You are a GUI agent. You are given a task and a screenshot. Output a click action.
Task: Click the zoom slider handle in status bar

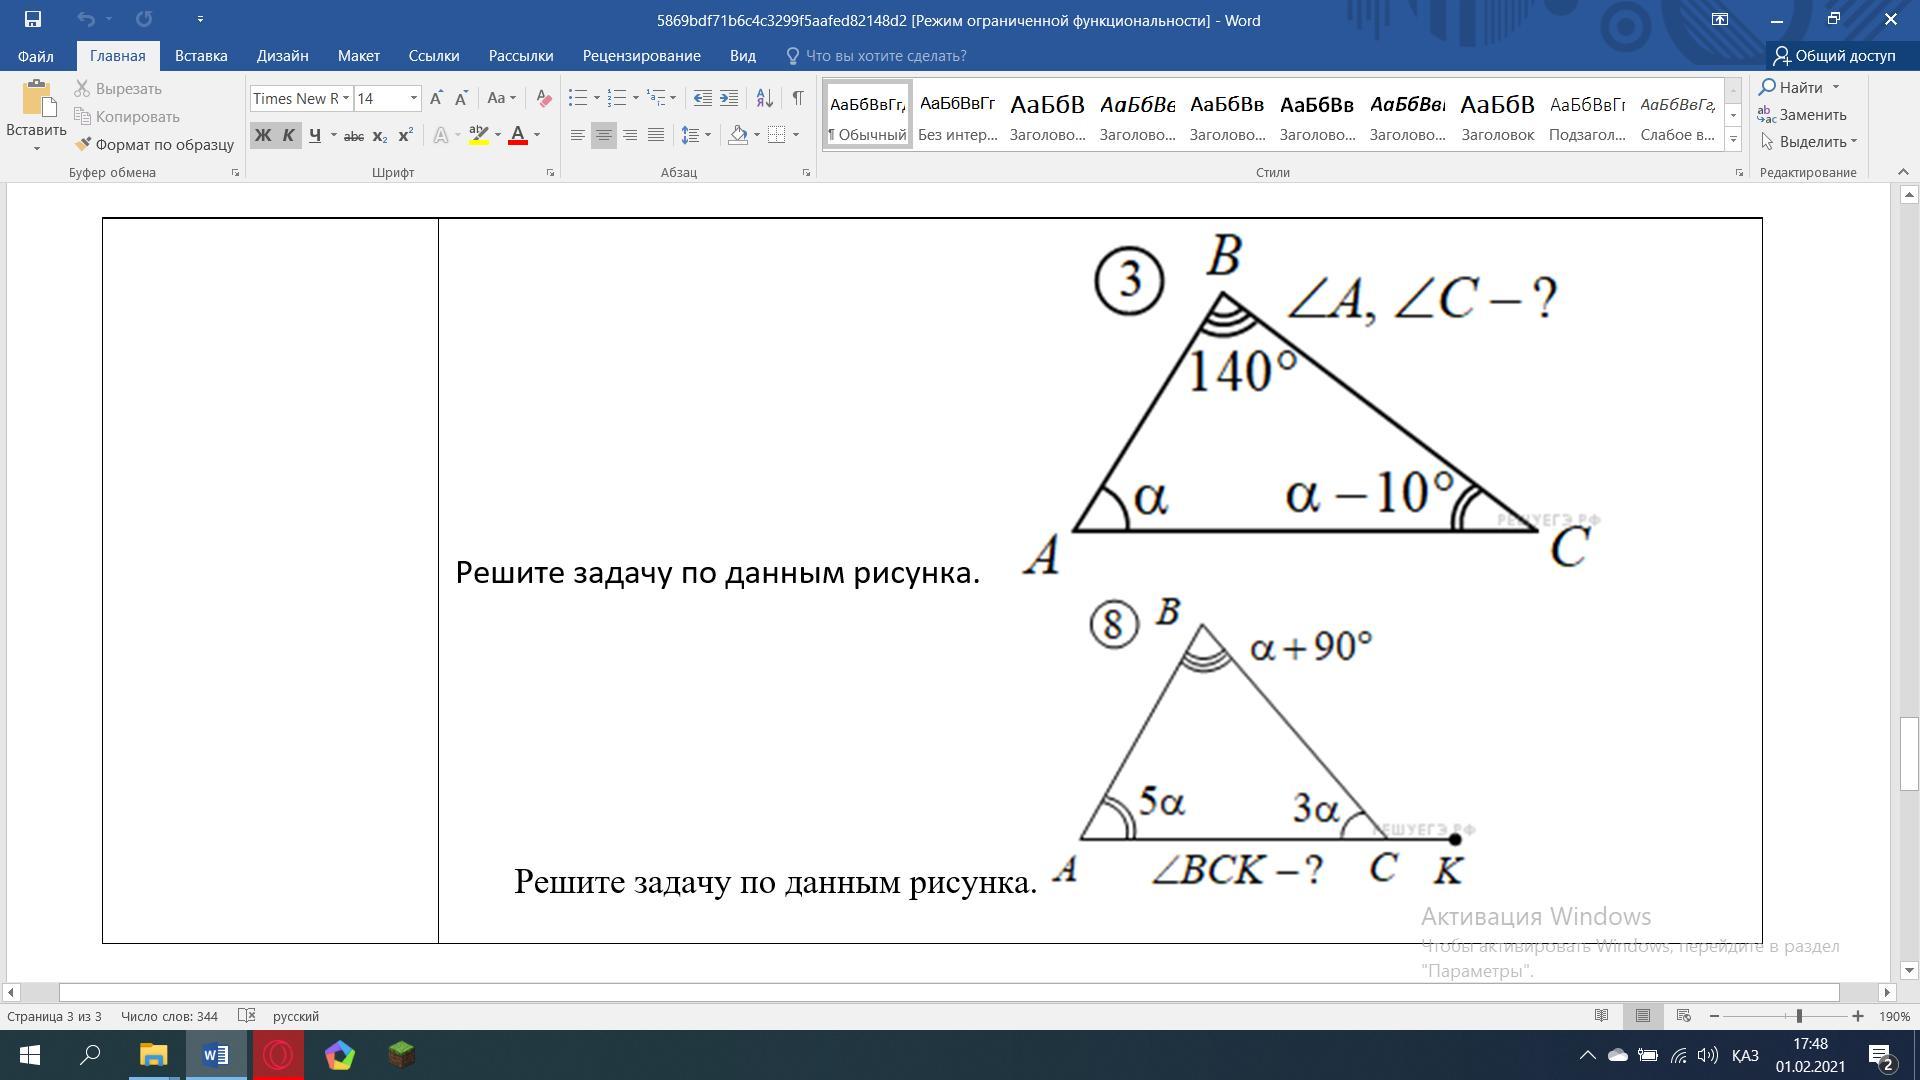[x=1799, y=1016]
